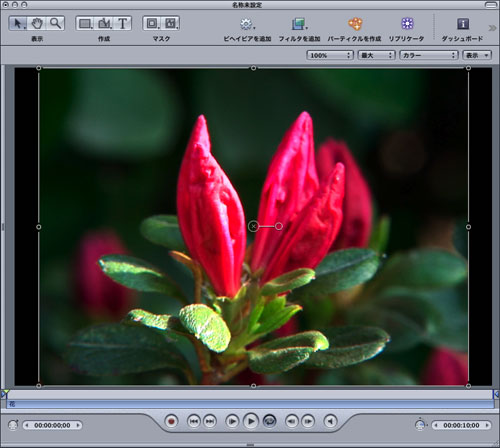Click the mini-timeline layer bar
500x448 pixels.
coord(250,404)
